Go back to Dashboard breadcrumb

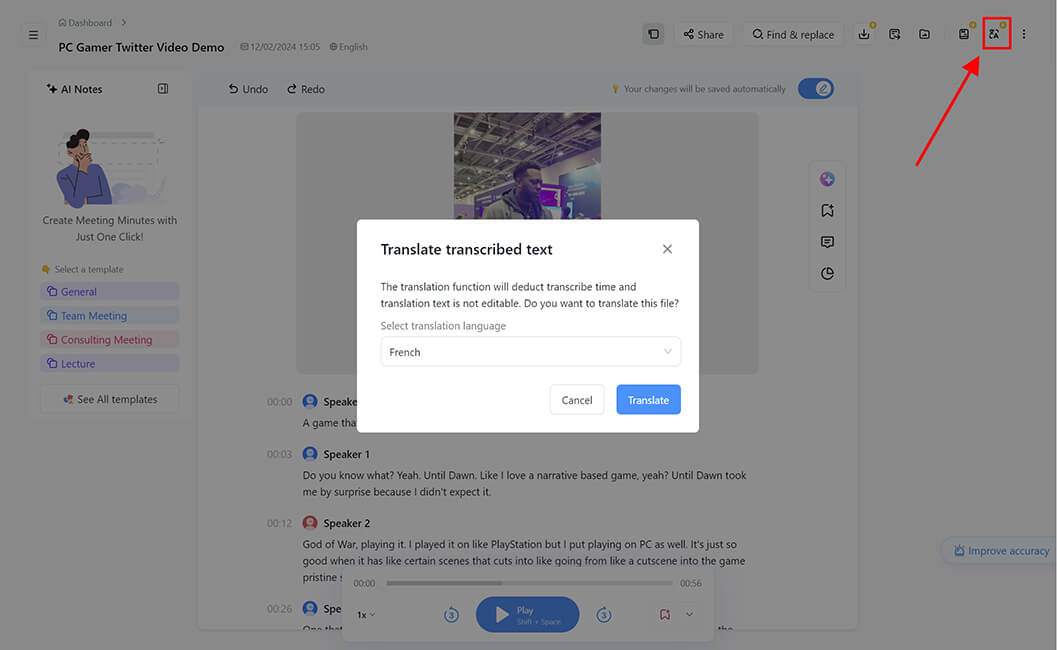(85, 23)
